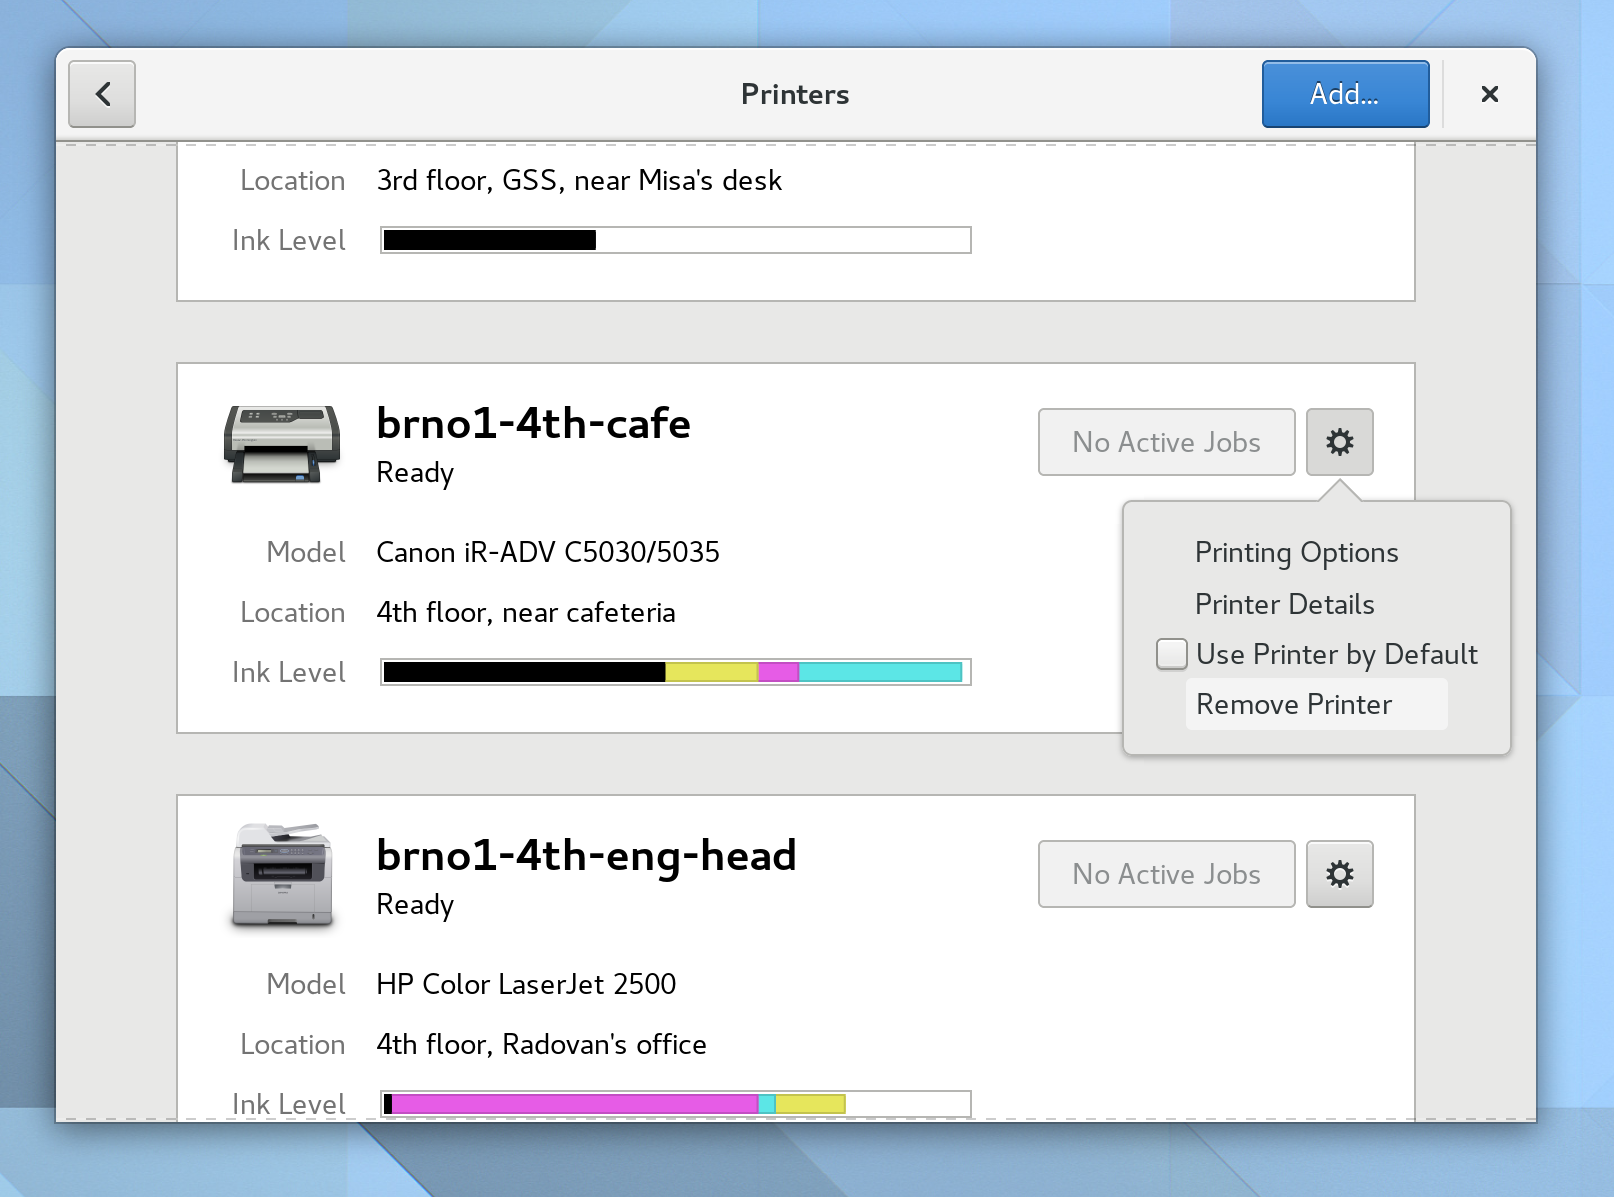Open settings gear for brno1-4th-eng-head
This screenshot has width=1614, height=1197.
(x=1339, y=874)
